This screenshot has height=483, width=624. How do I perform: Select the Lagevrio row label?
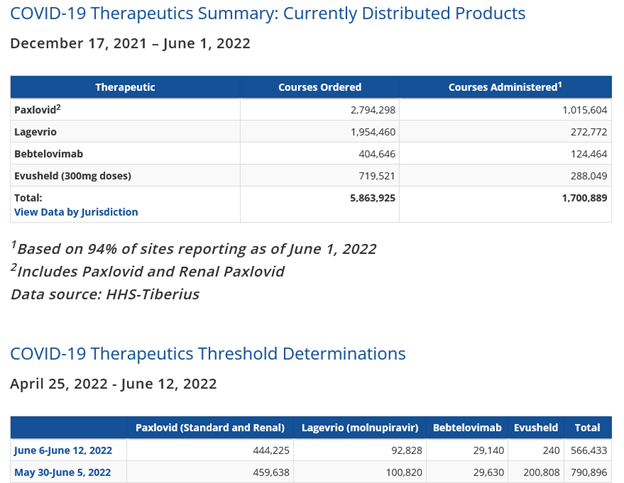point(36,131)
